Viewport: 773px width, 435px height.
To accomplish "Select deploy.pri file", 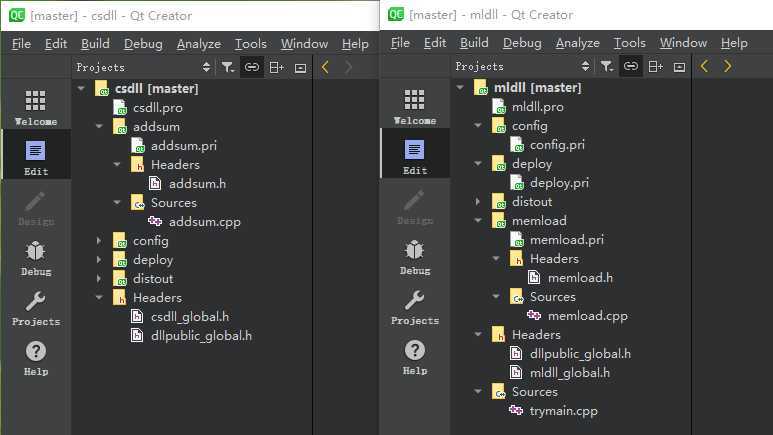I will 559,182.
